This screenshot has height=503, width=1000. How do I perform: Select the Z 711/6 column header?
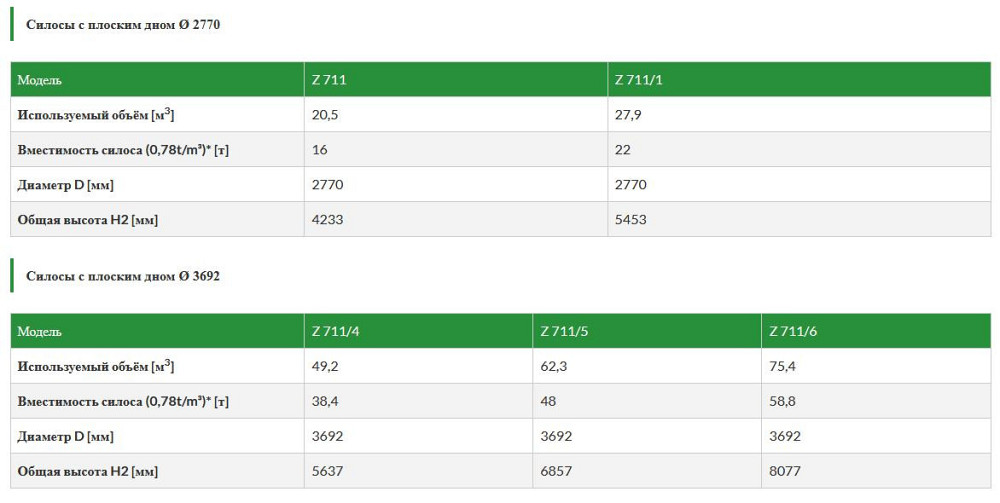point(793,331)
